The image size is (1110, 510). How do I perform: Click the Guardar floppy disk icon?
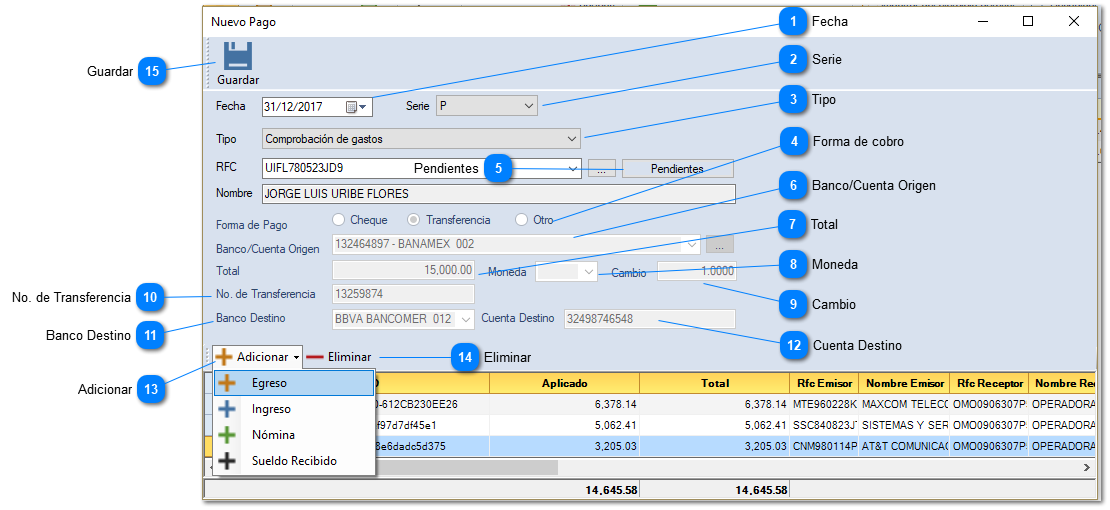pyautogui.click(x=237, y=56)
